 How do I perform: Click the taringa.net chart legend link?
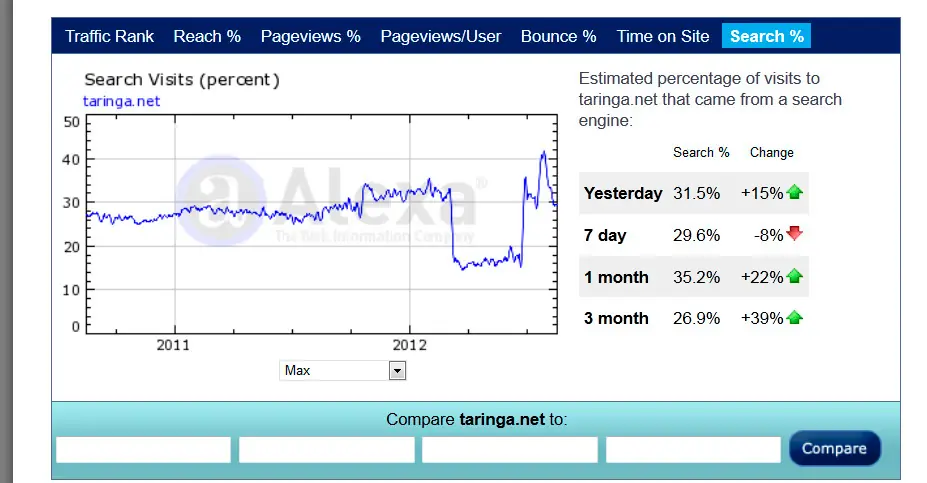tap(121, 101)
